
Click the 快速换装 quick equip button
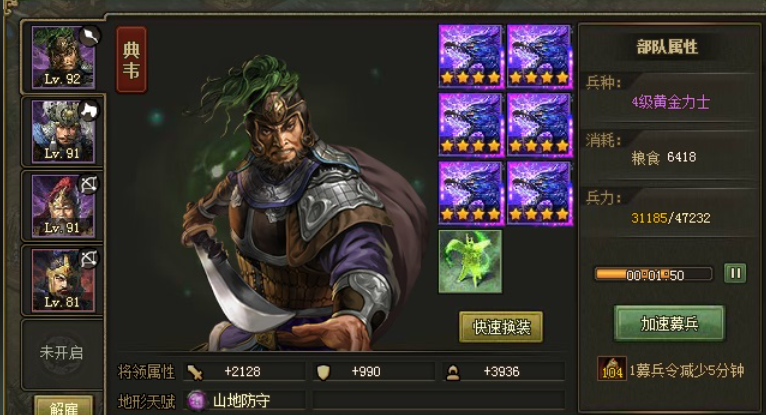501,327
